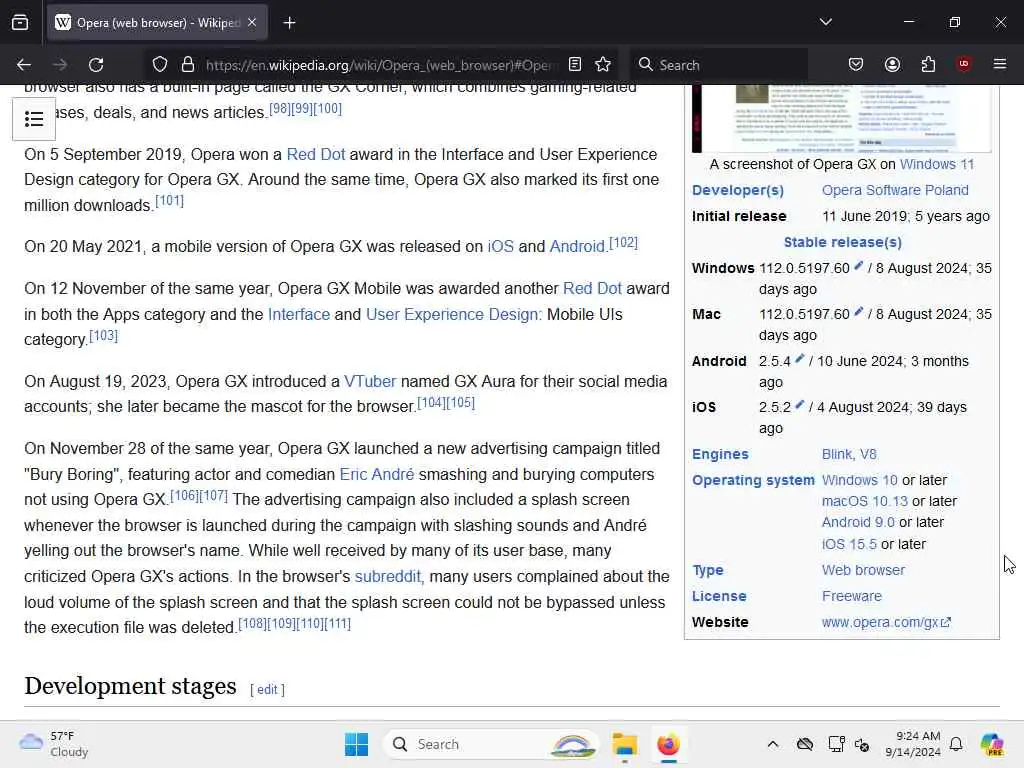
Task: Open File Explorer from taskbar
Action: (x=624, y=744)
